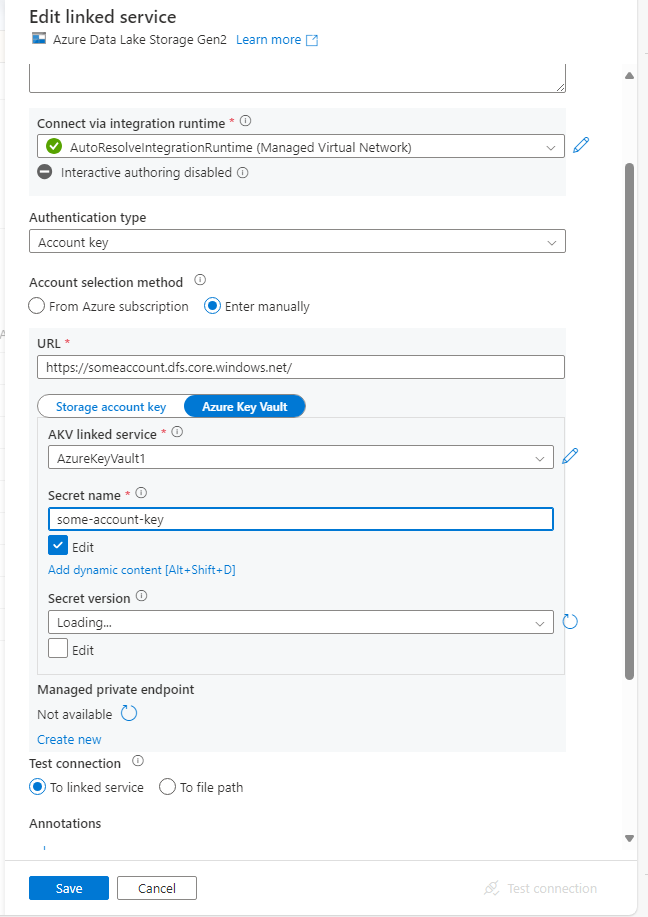Click the edit pencil next to AzureKeyVault1
This screenshot has height=917, width=648.
pyautogui.click(x=570, y=457)
